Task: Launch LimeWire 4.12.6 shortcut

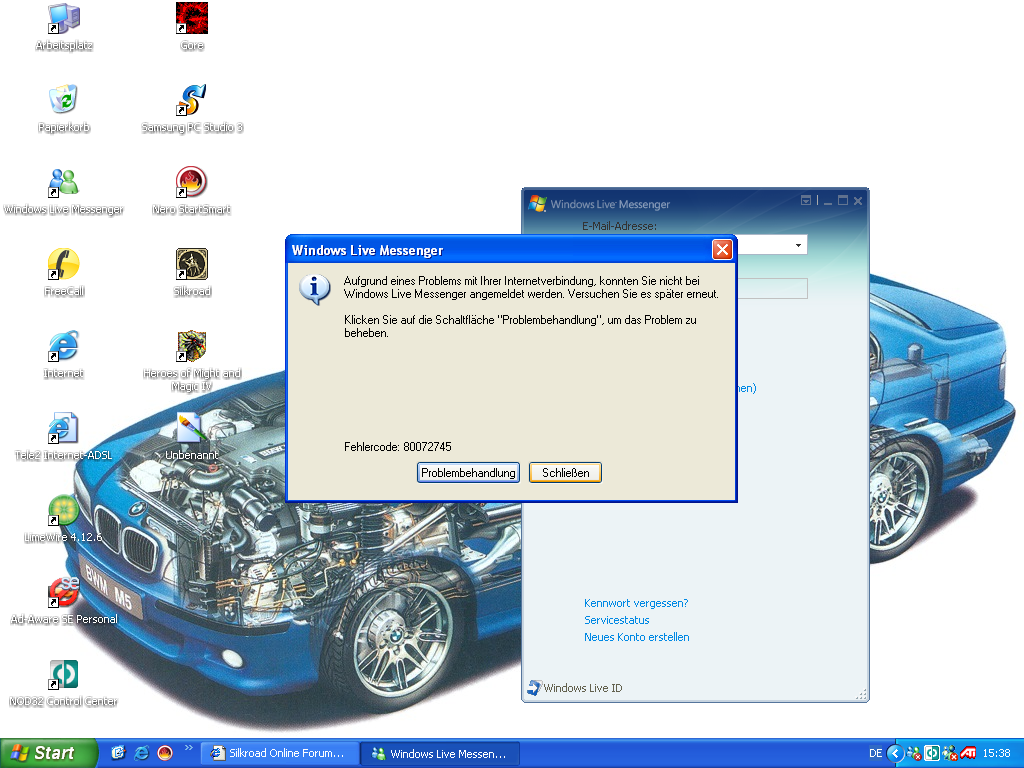Action: [x=64, y=510]
